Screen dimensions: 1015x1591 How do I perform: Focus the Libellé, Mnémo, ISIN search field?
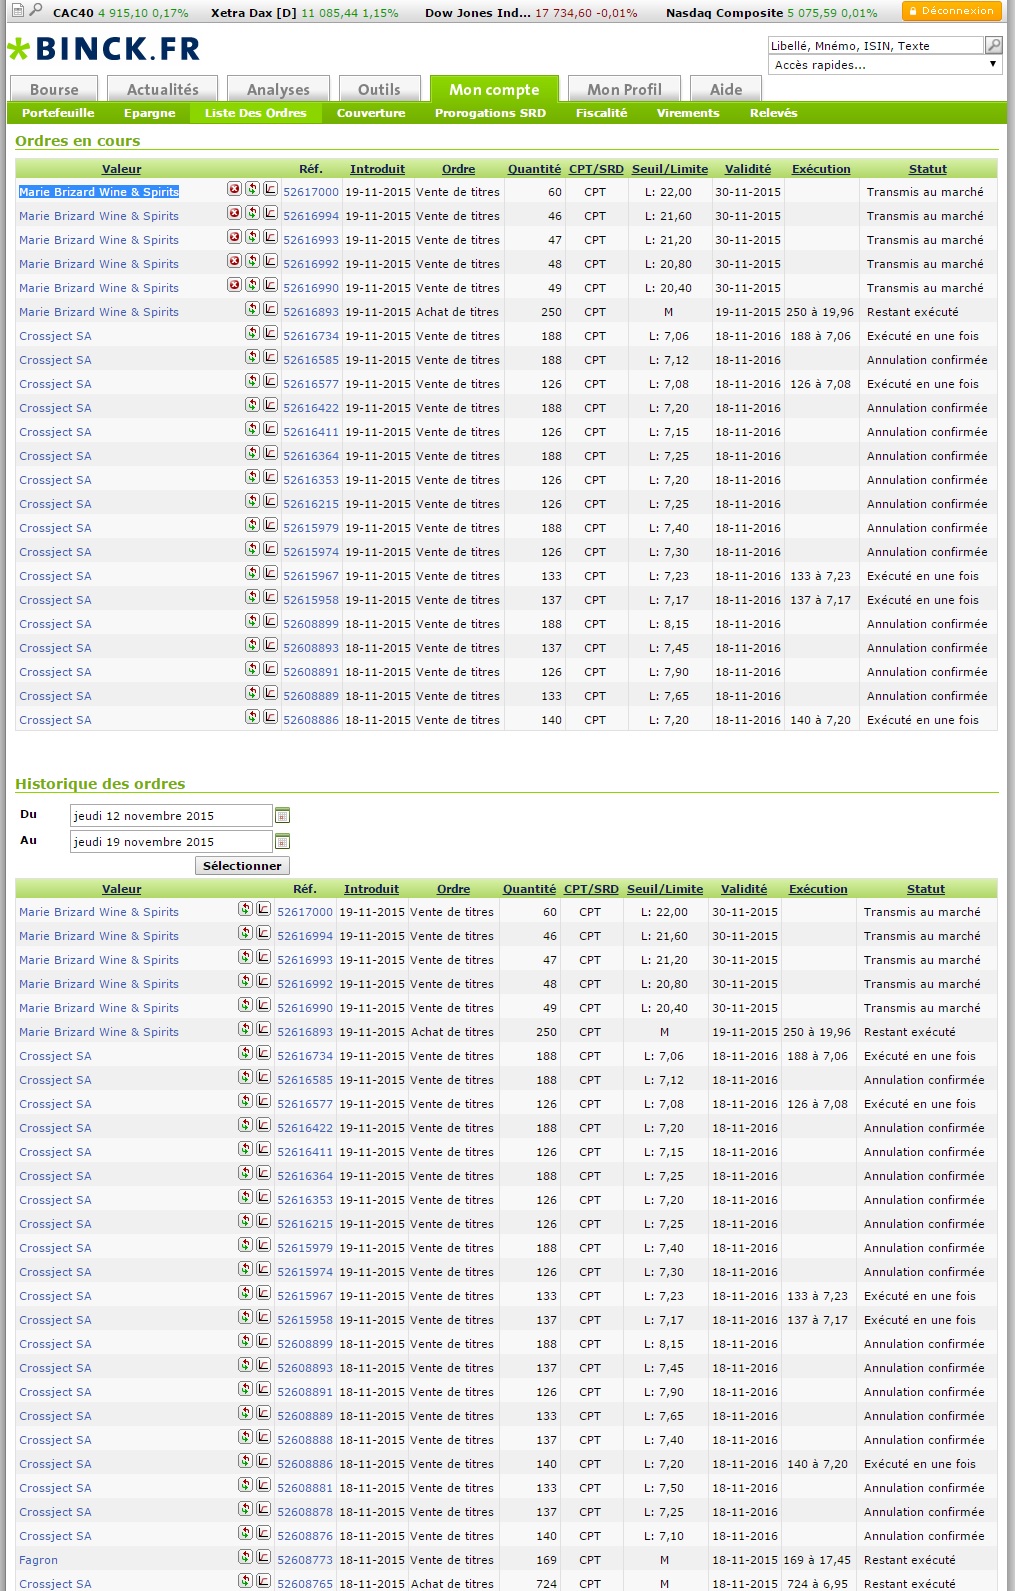point(876,45)
